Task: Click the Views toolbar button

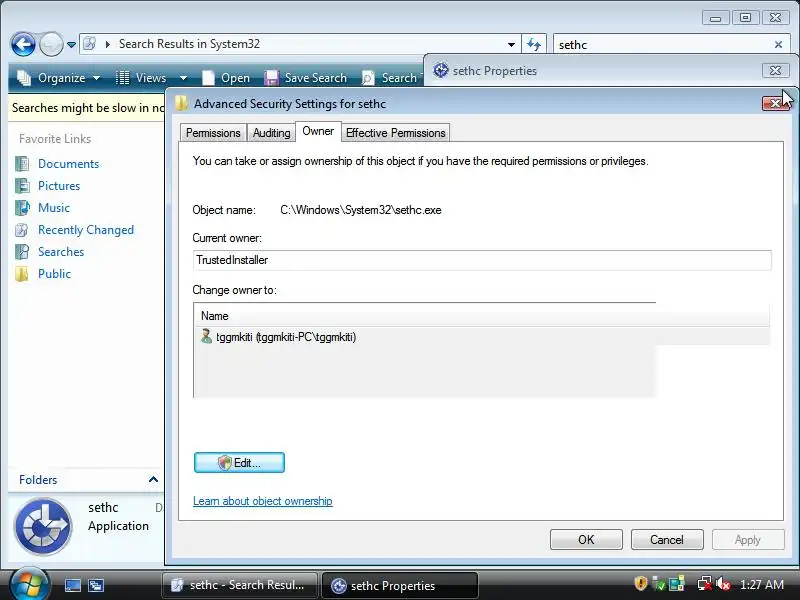Action: tap(141, 78)
